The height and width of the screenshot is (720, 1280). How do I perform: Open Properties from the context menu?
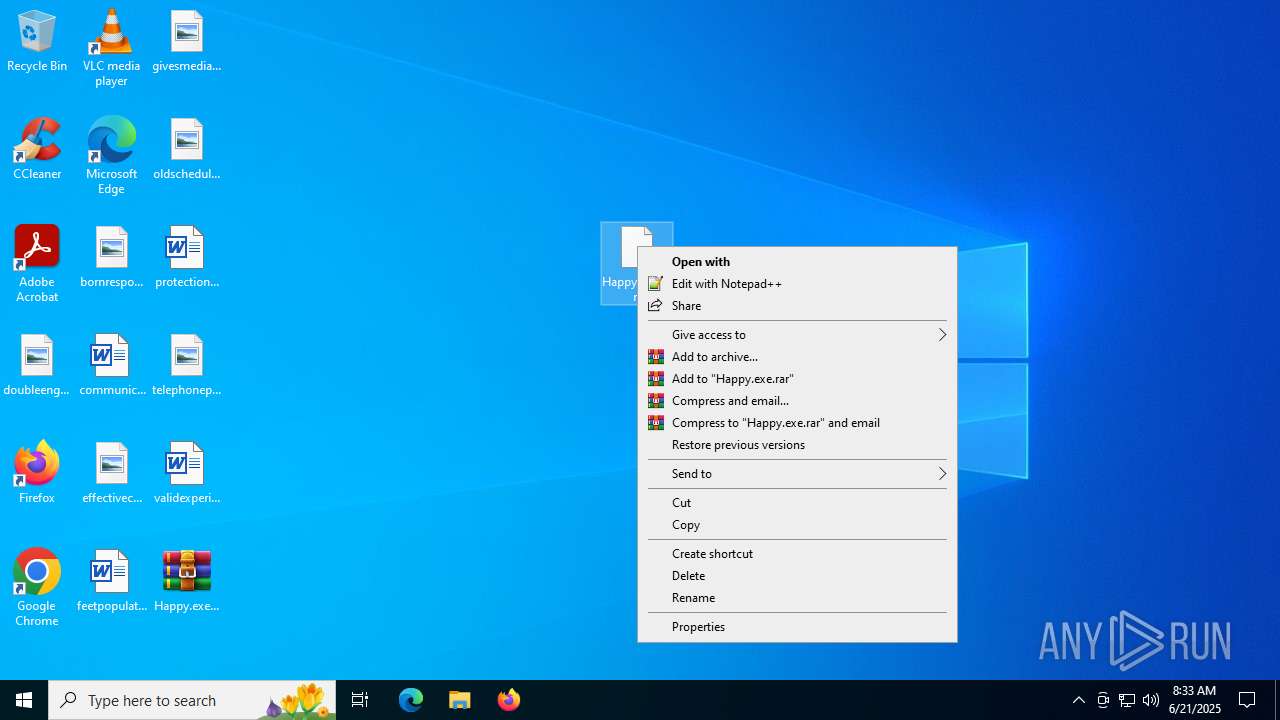coord(797,627)
